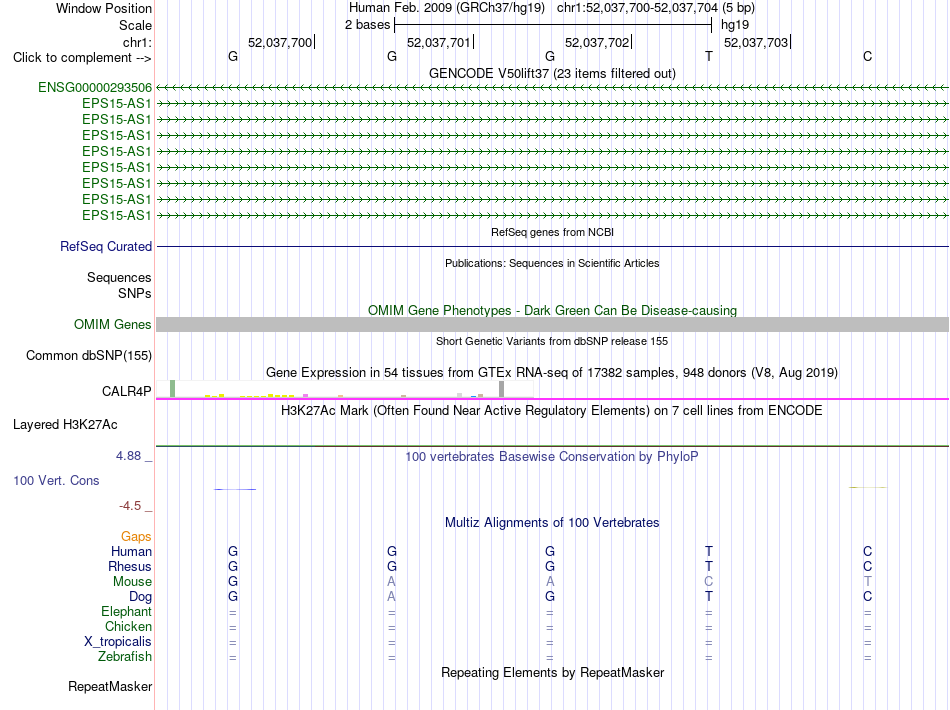Image resolution: width=950 pixels, height=710 pixels.
Task: Click the Zebrafish species label
Action: click(x=125, y=656)
